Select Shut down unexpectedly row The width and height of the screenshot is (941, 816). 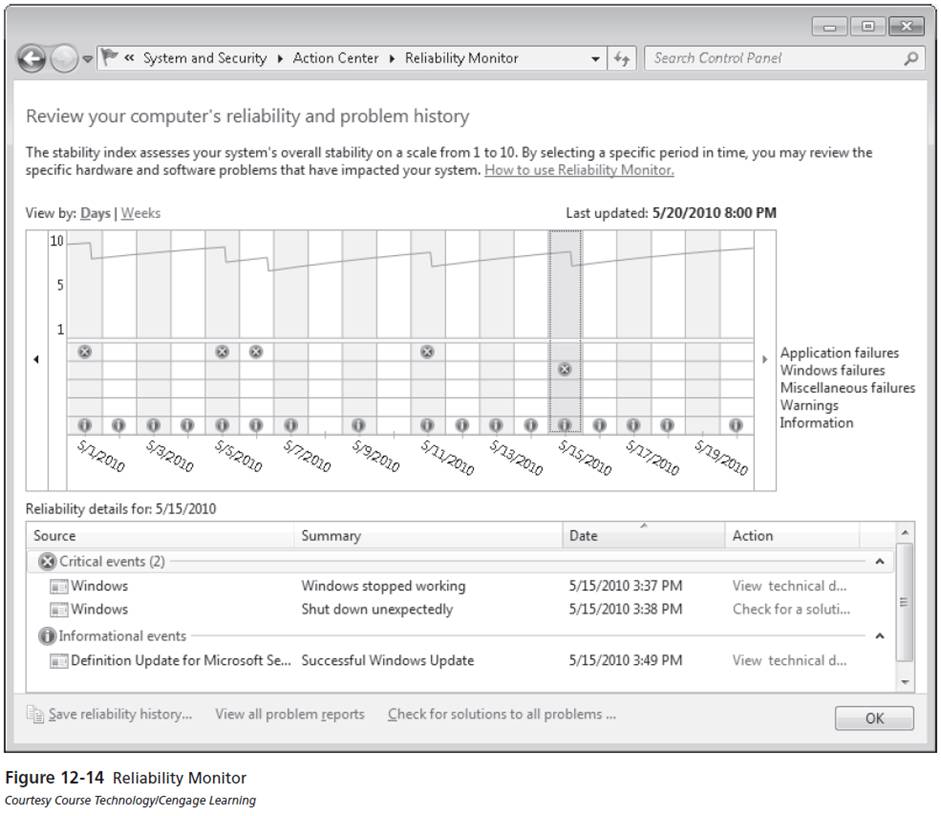tap(459, 610)
